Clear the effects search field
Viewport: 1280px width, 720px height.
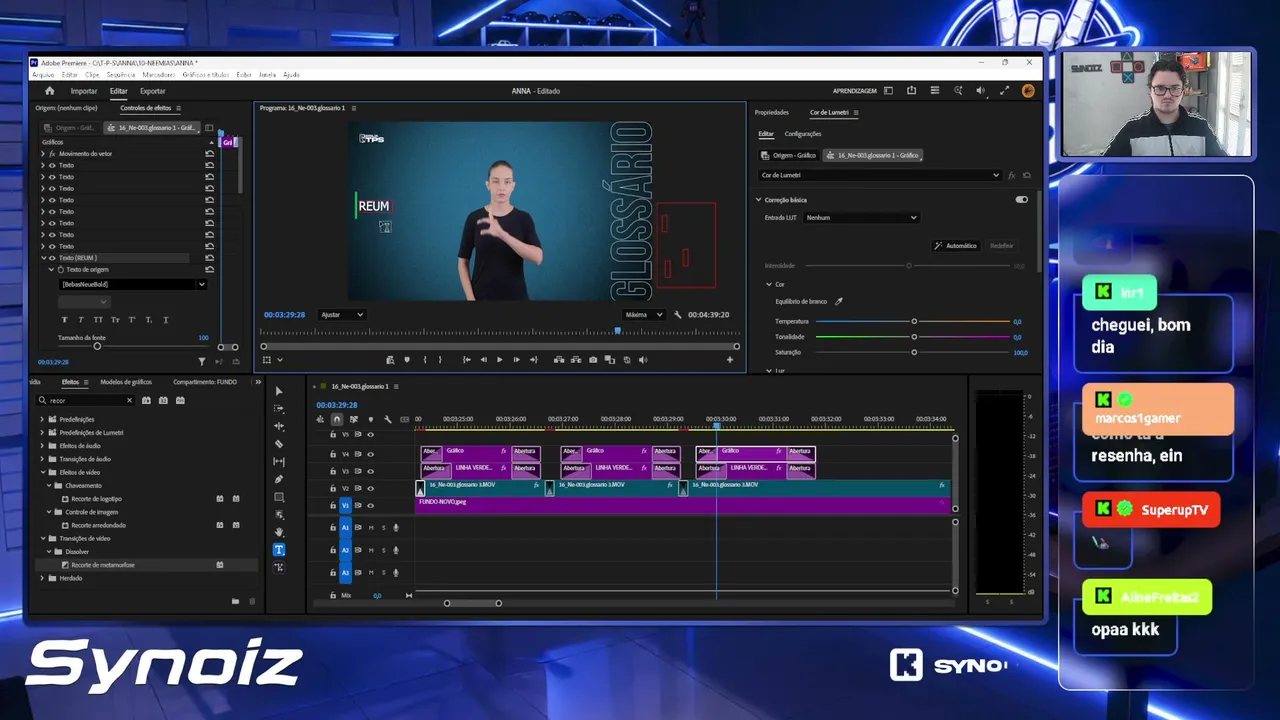point(129,400)
